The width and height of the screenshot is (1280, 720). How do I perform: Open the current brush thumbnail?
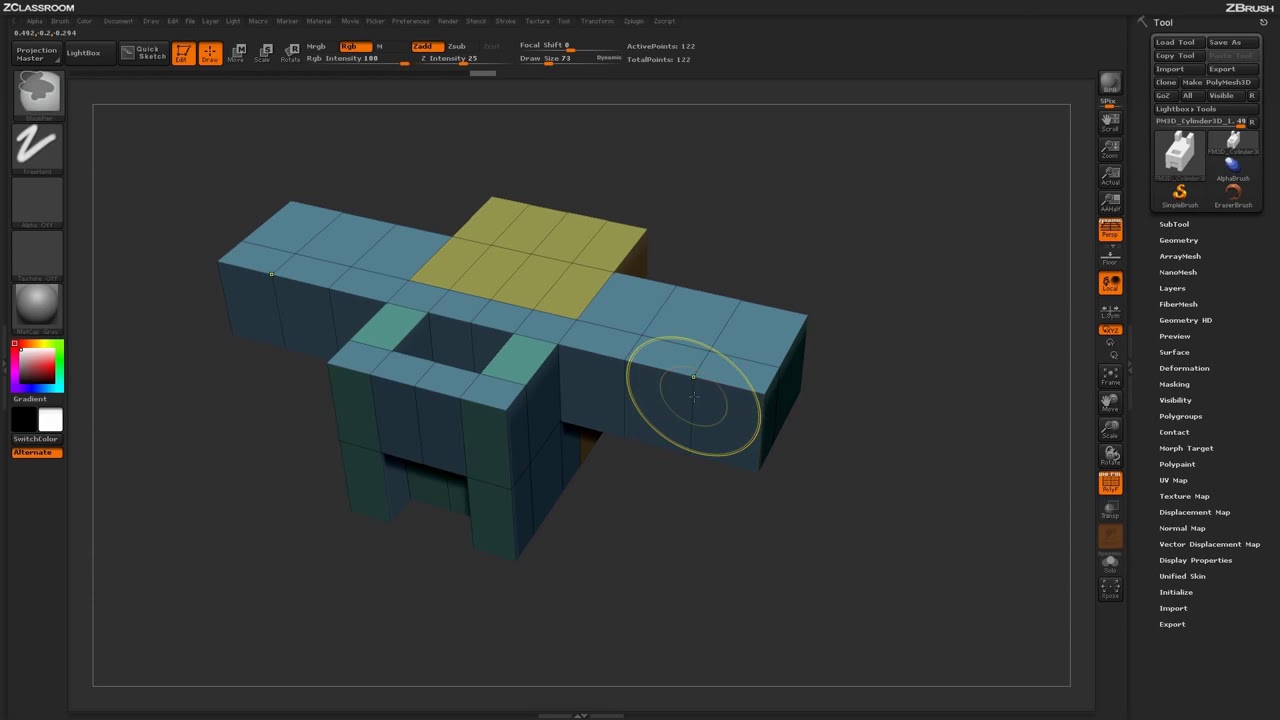38,95
